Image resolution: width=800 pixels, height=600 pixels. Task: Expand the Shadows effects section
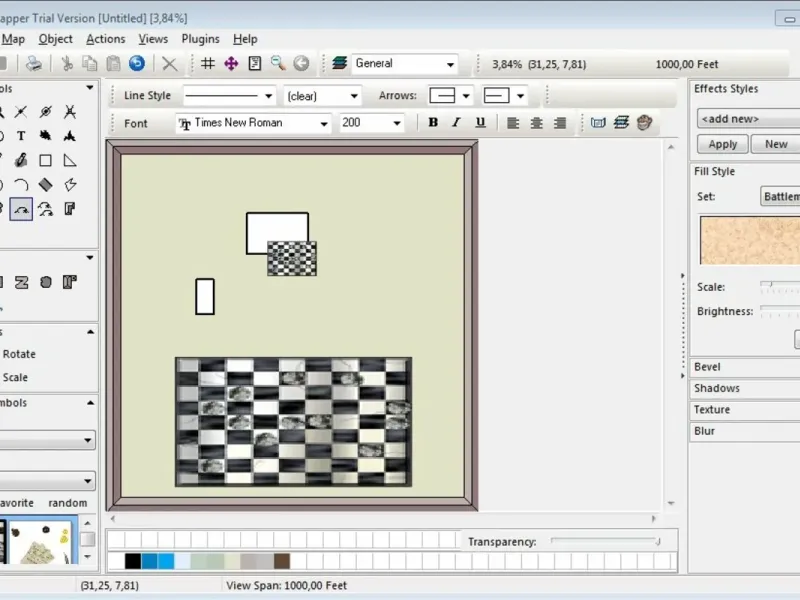coord(745,388)
